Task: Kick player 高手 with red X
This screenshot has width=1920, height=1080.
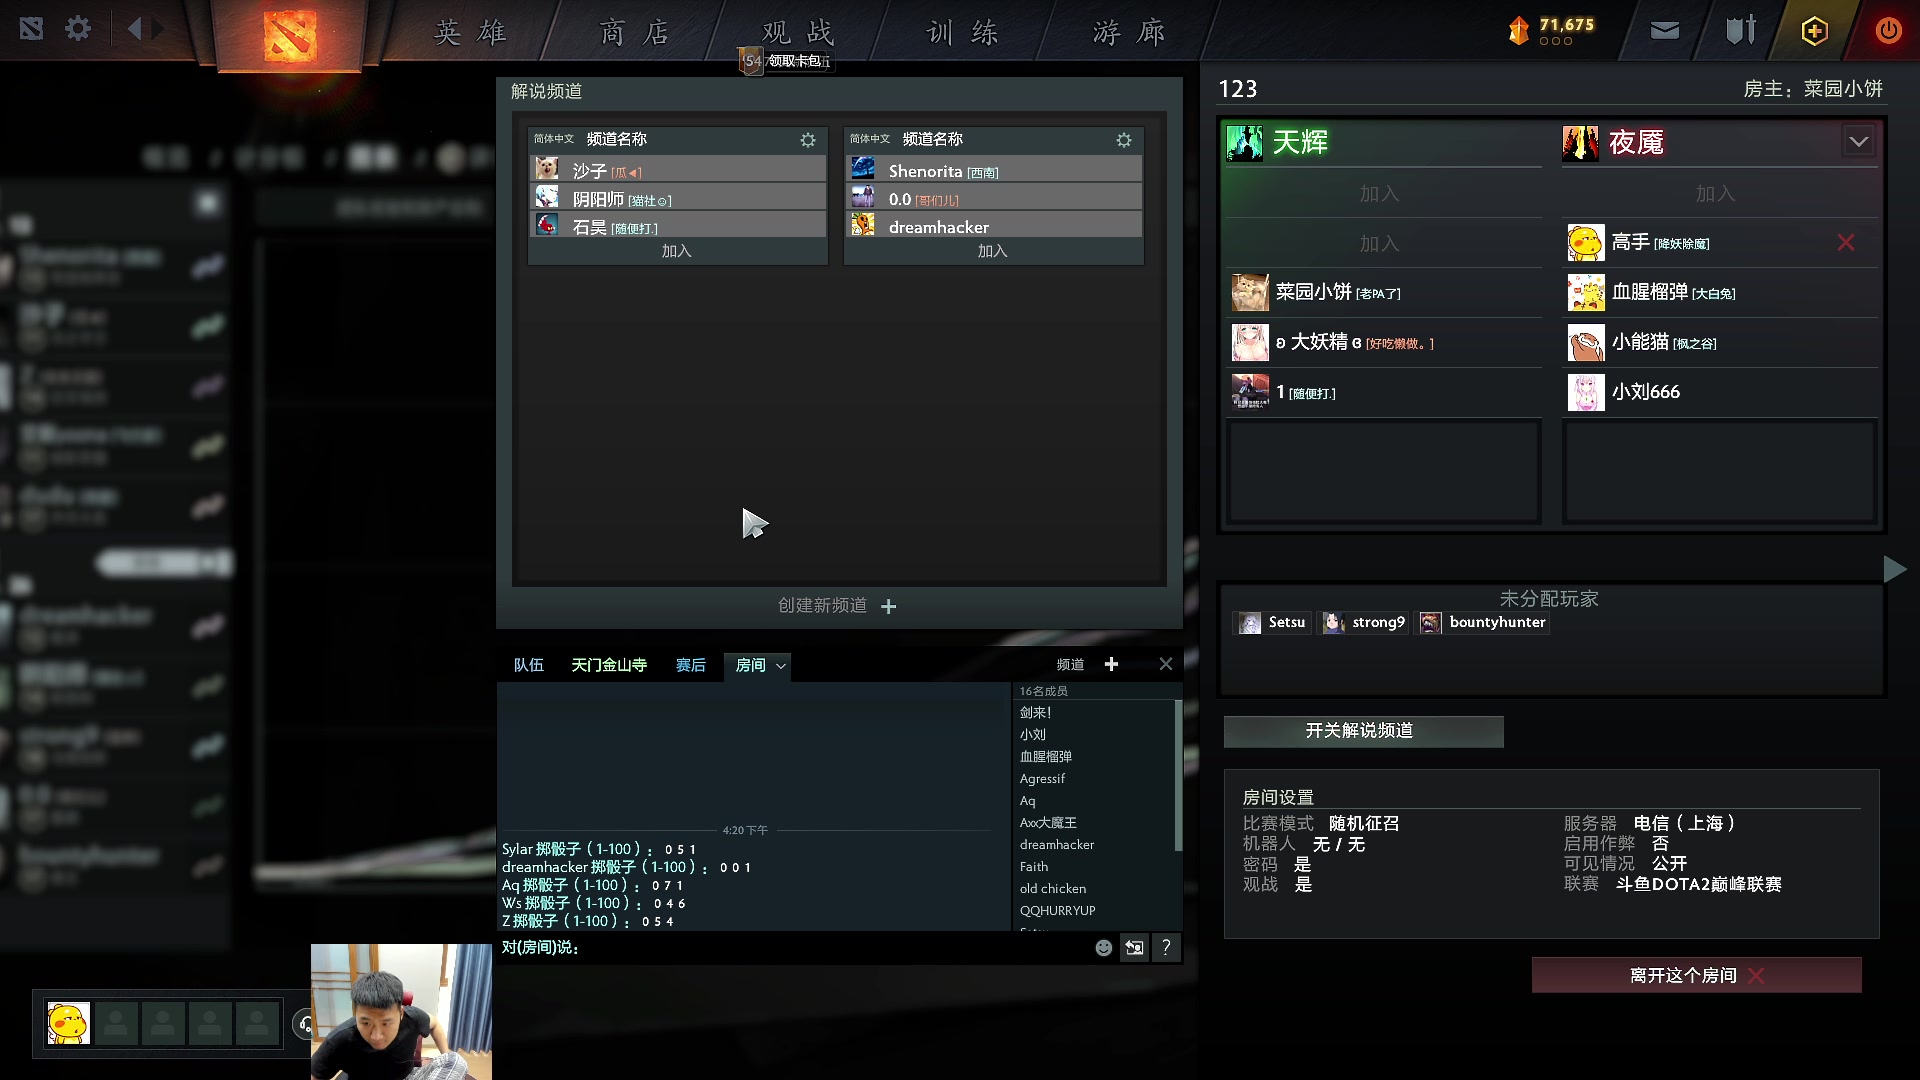Action: coord(1846,243)
